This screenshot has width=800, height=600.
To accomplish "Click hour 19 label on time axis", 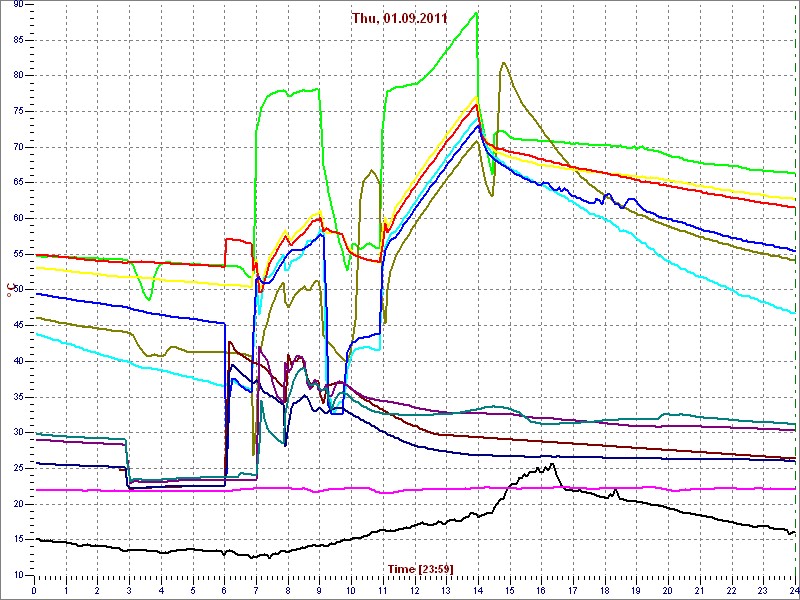I will pos(635,589).
